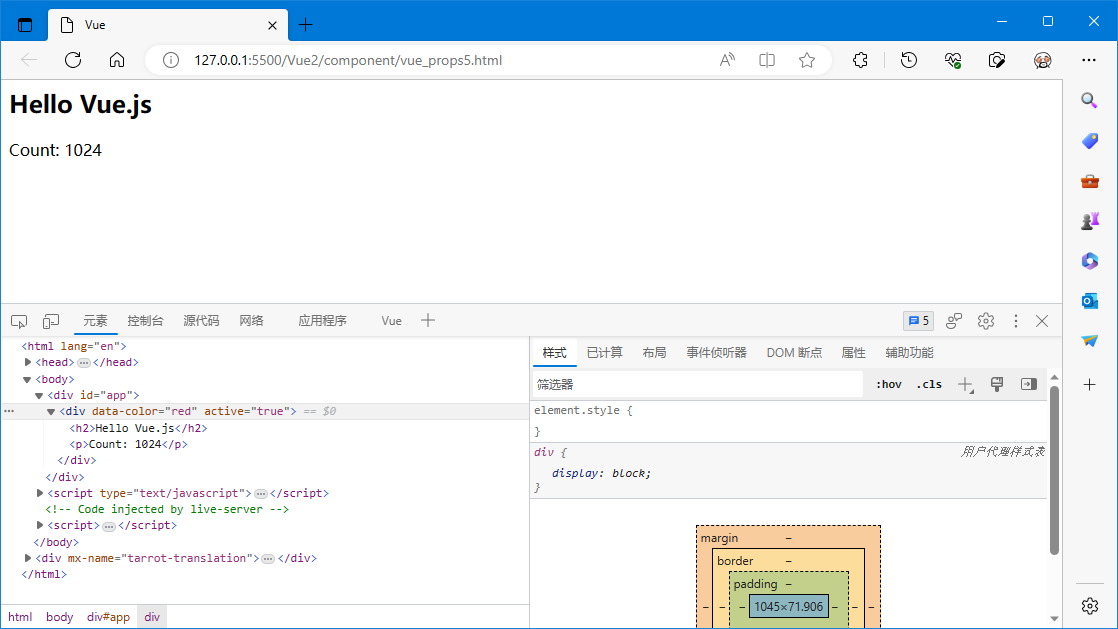View site information icon in address bar
1118x629 pixels.
[x=171, y=60]
